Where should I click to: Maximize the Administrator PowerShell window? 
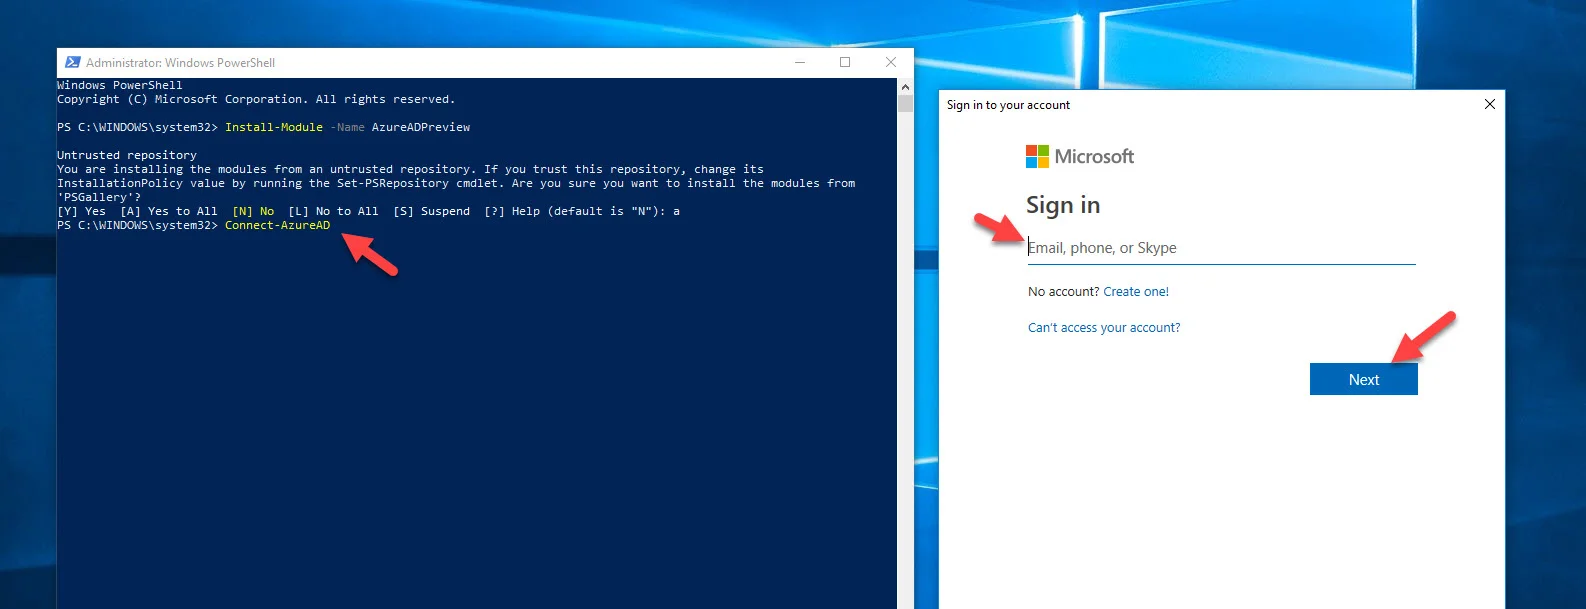(845, 62)
